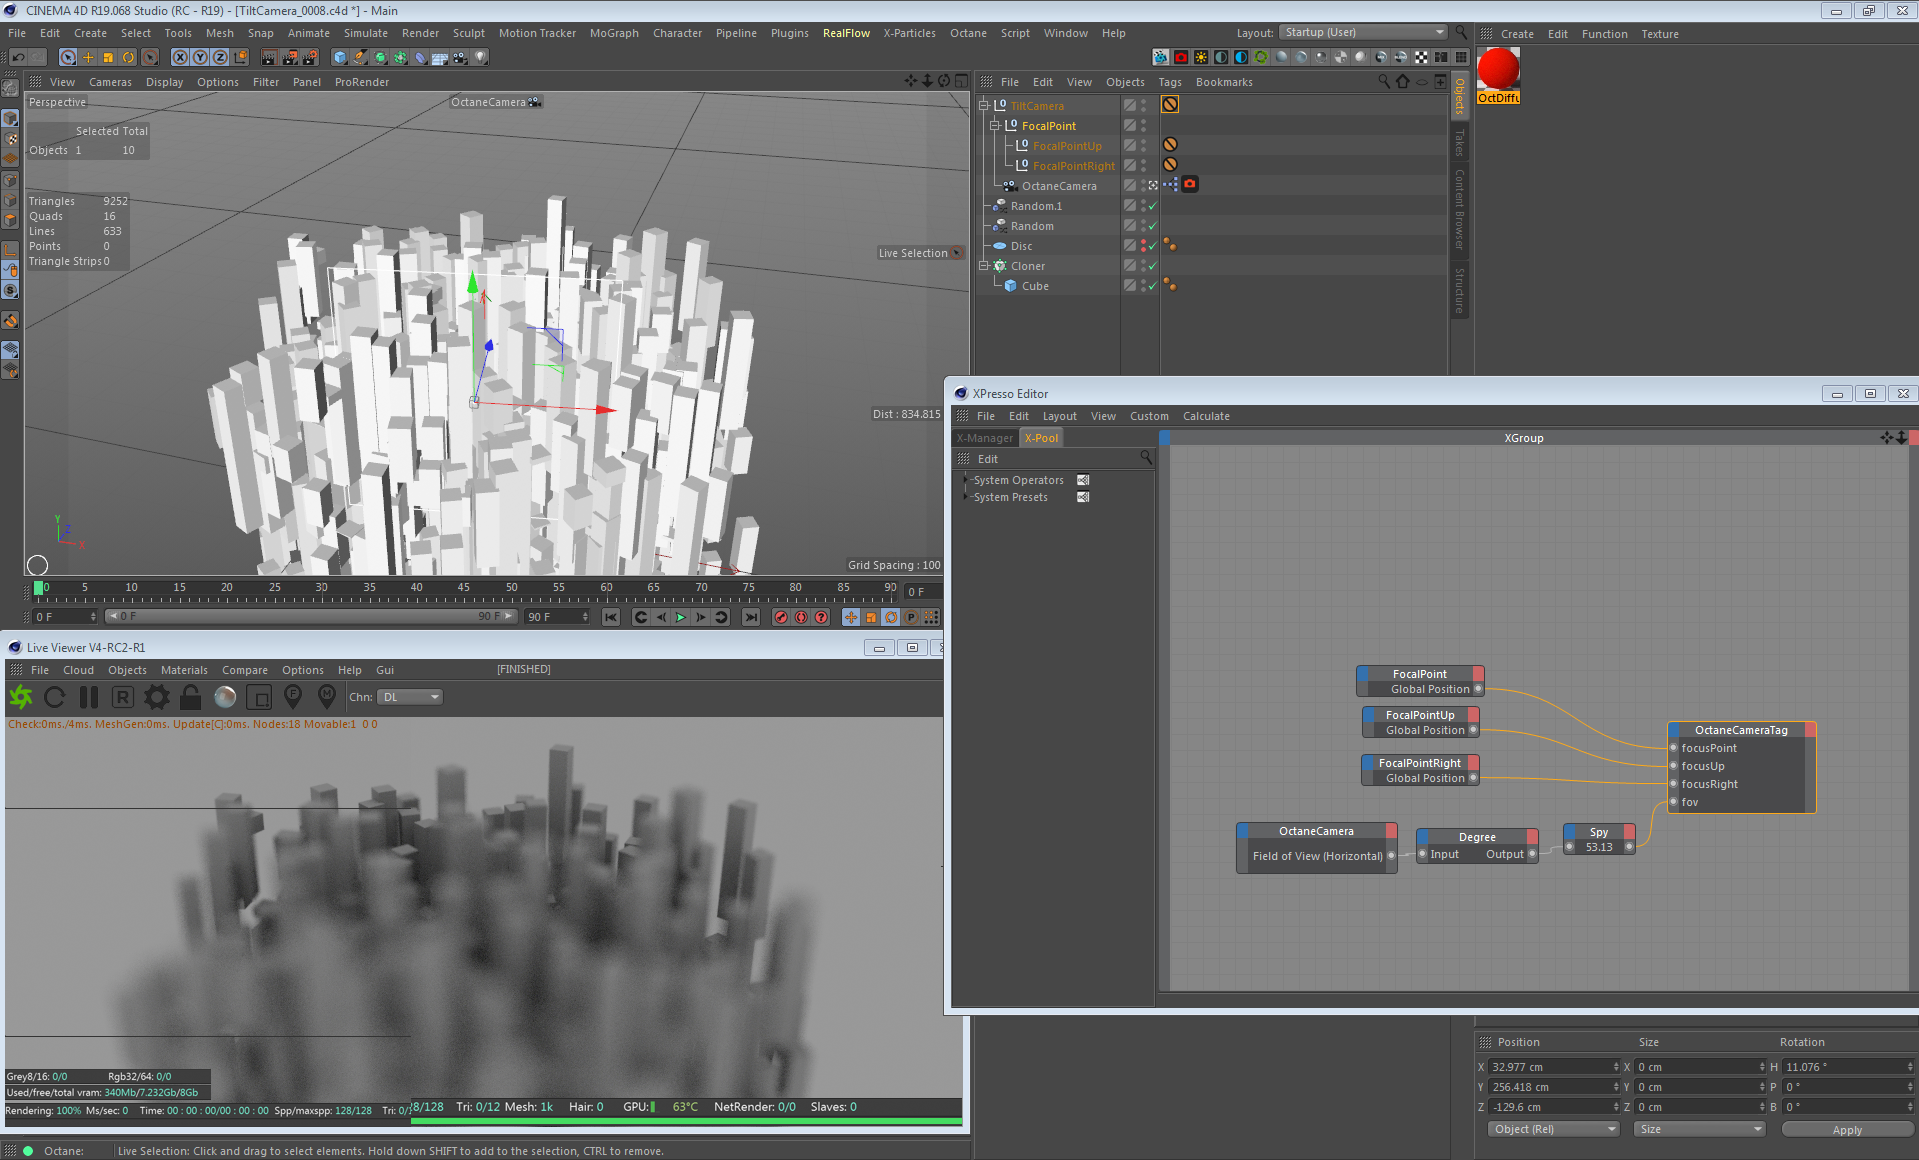Click the camera object icon in the toolbar
Image resolution: width=1919 pixels, height=1160 pixels.
460,57
